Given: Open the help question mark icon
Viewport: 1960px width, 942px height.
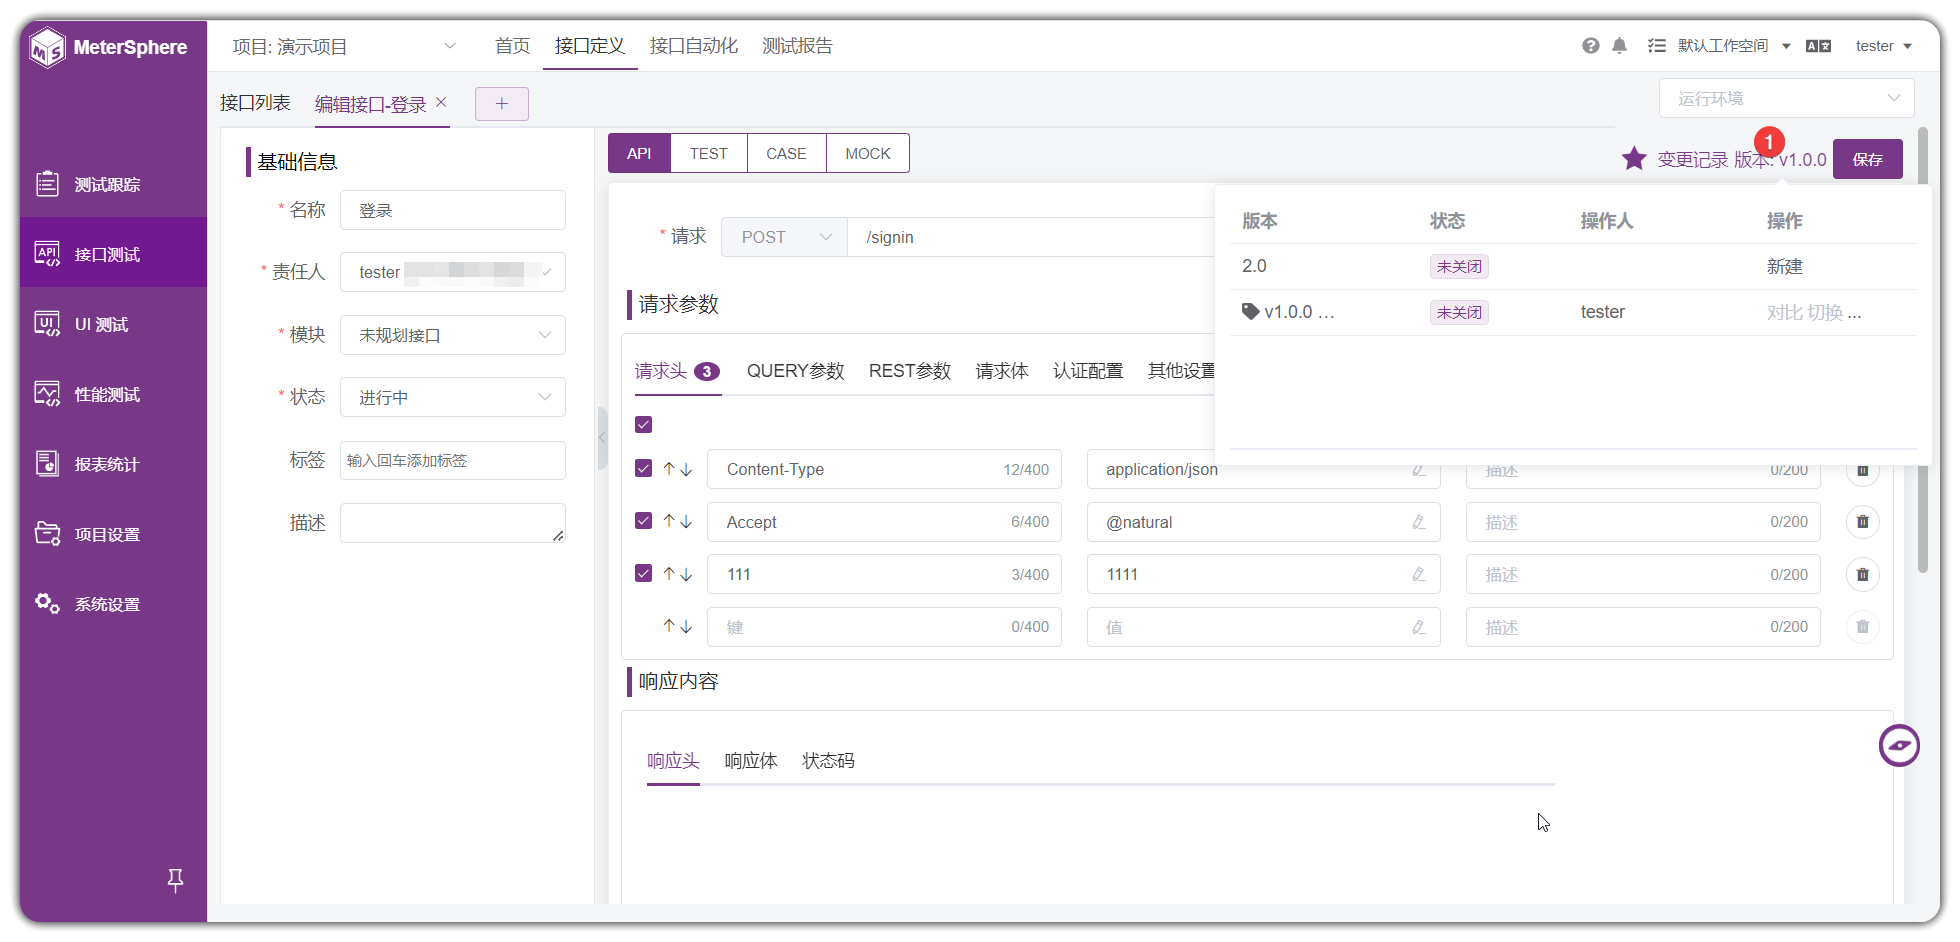Looking at the screenshot, I should [x=1590, y=46].
